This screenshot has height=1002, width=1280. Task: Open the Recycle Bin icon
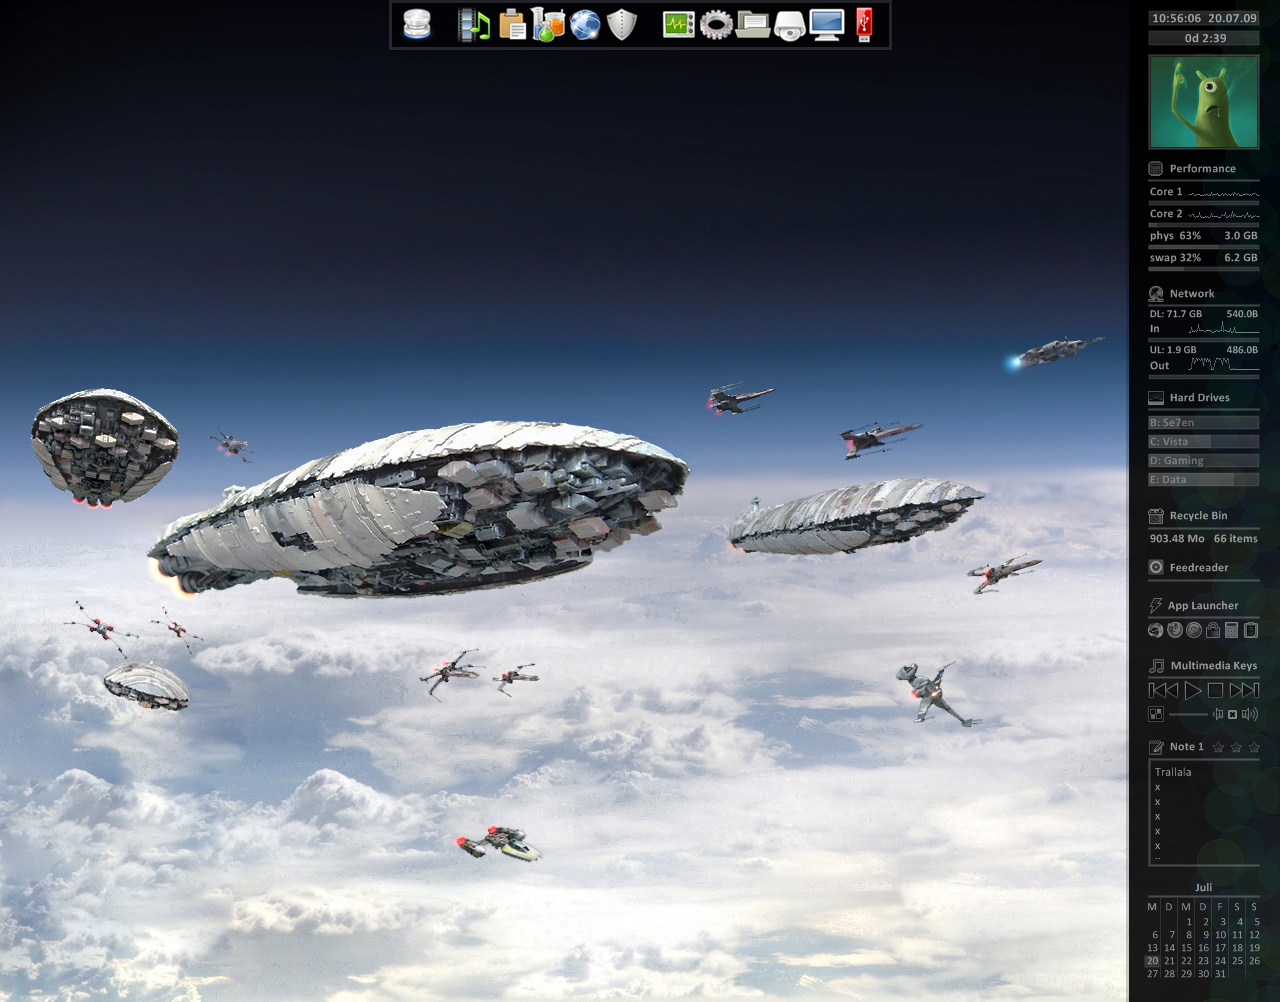pyautogui.click(x=1156, y=516)
